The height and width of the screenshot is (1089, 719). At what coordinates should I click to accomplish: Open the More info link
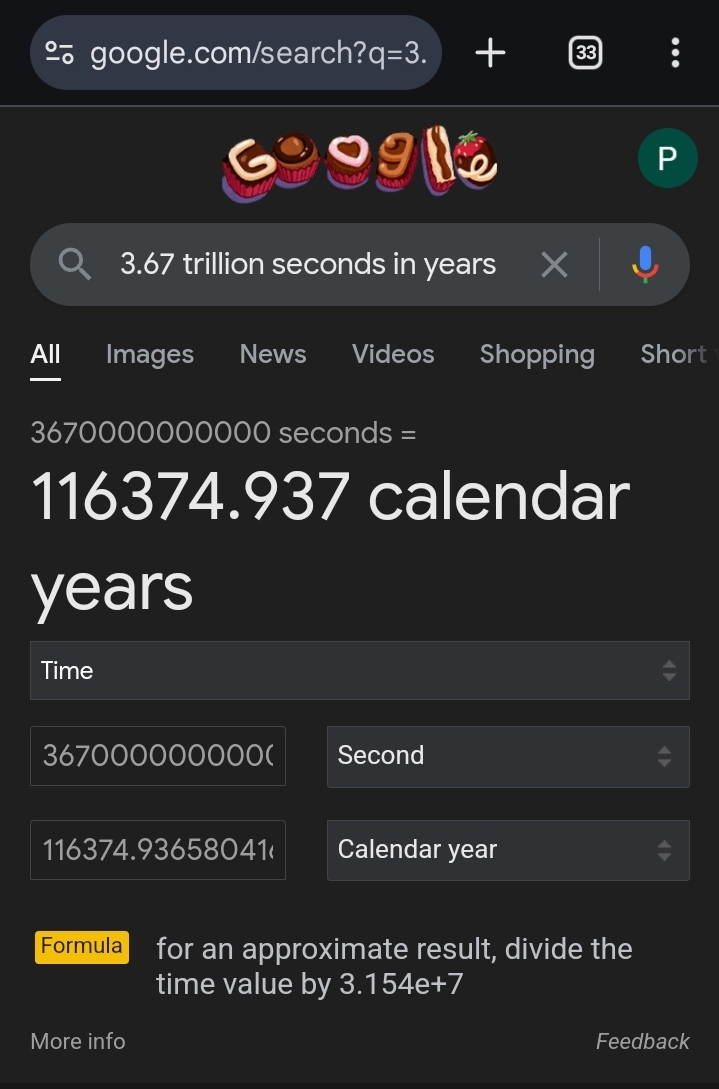[77, 1041]
